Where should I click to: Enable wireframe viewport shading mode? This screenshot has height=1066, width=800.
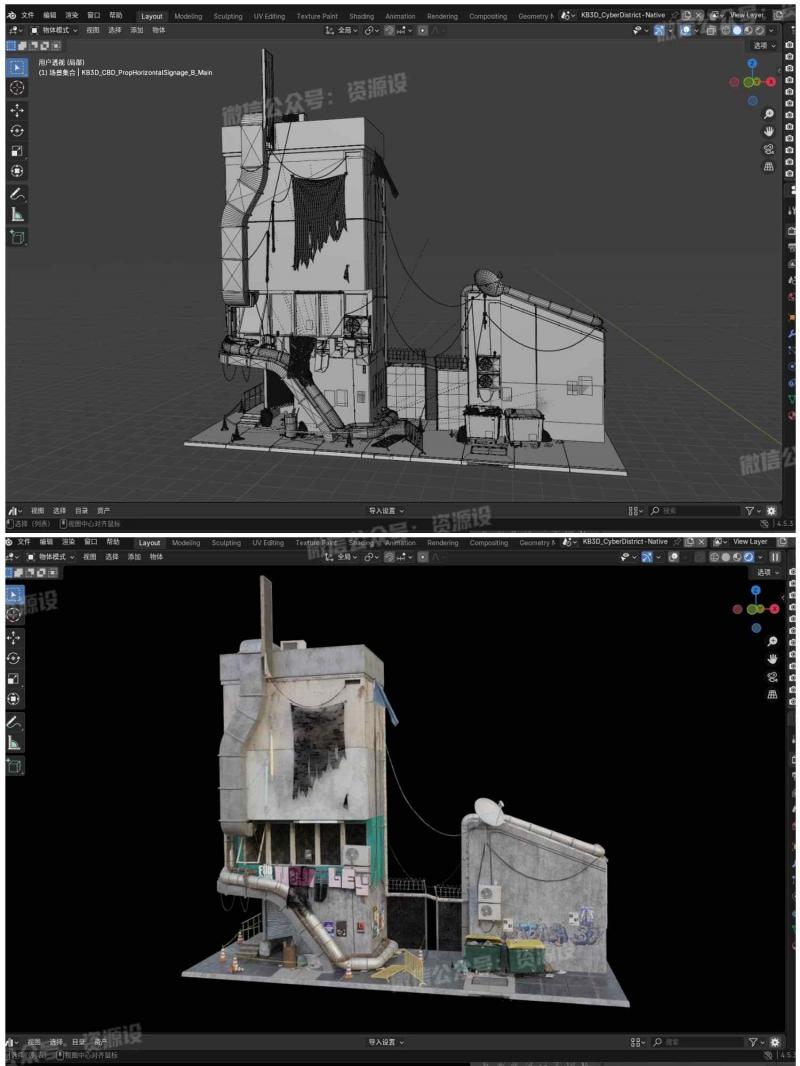tap(725, 30)
